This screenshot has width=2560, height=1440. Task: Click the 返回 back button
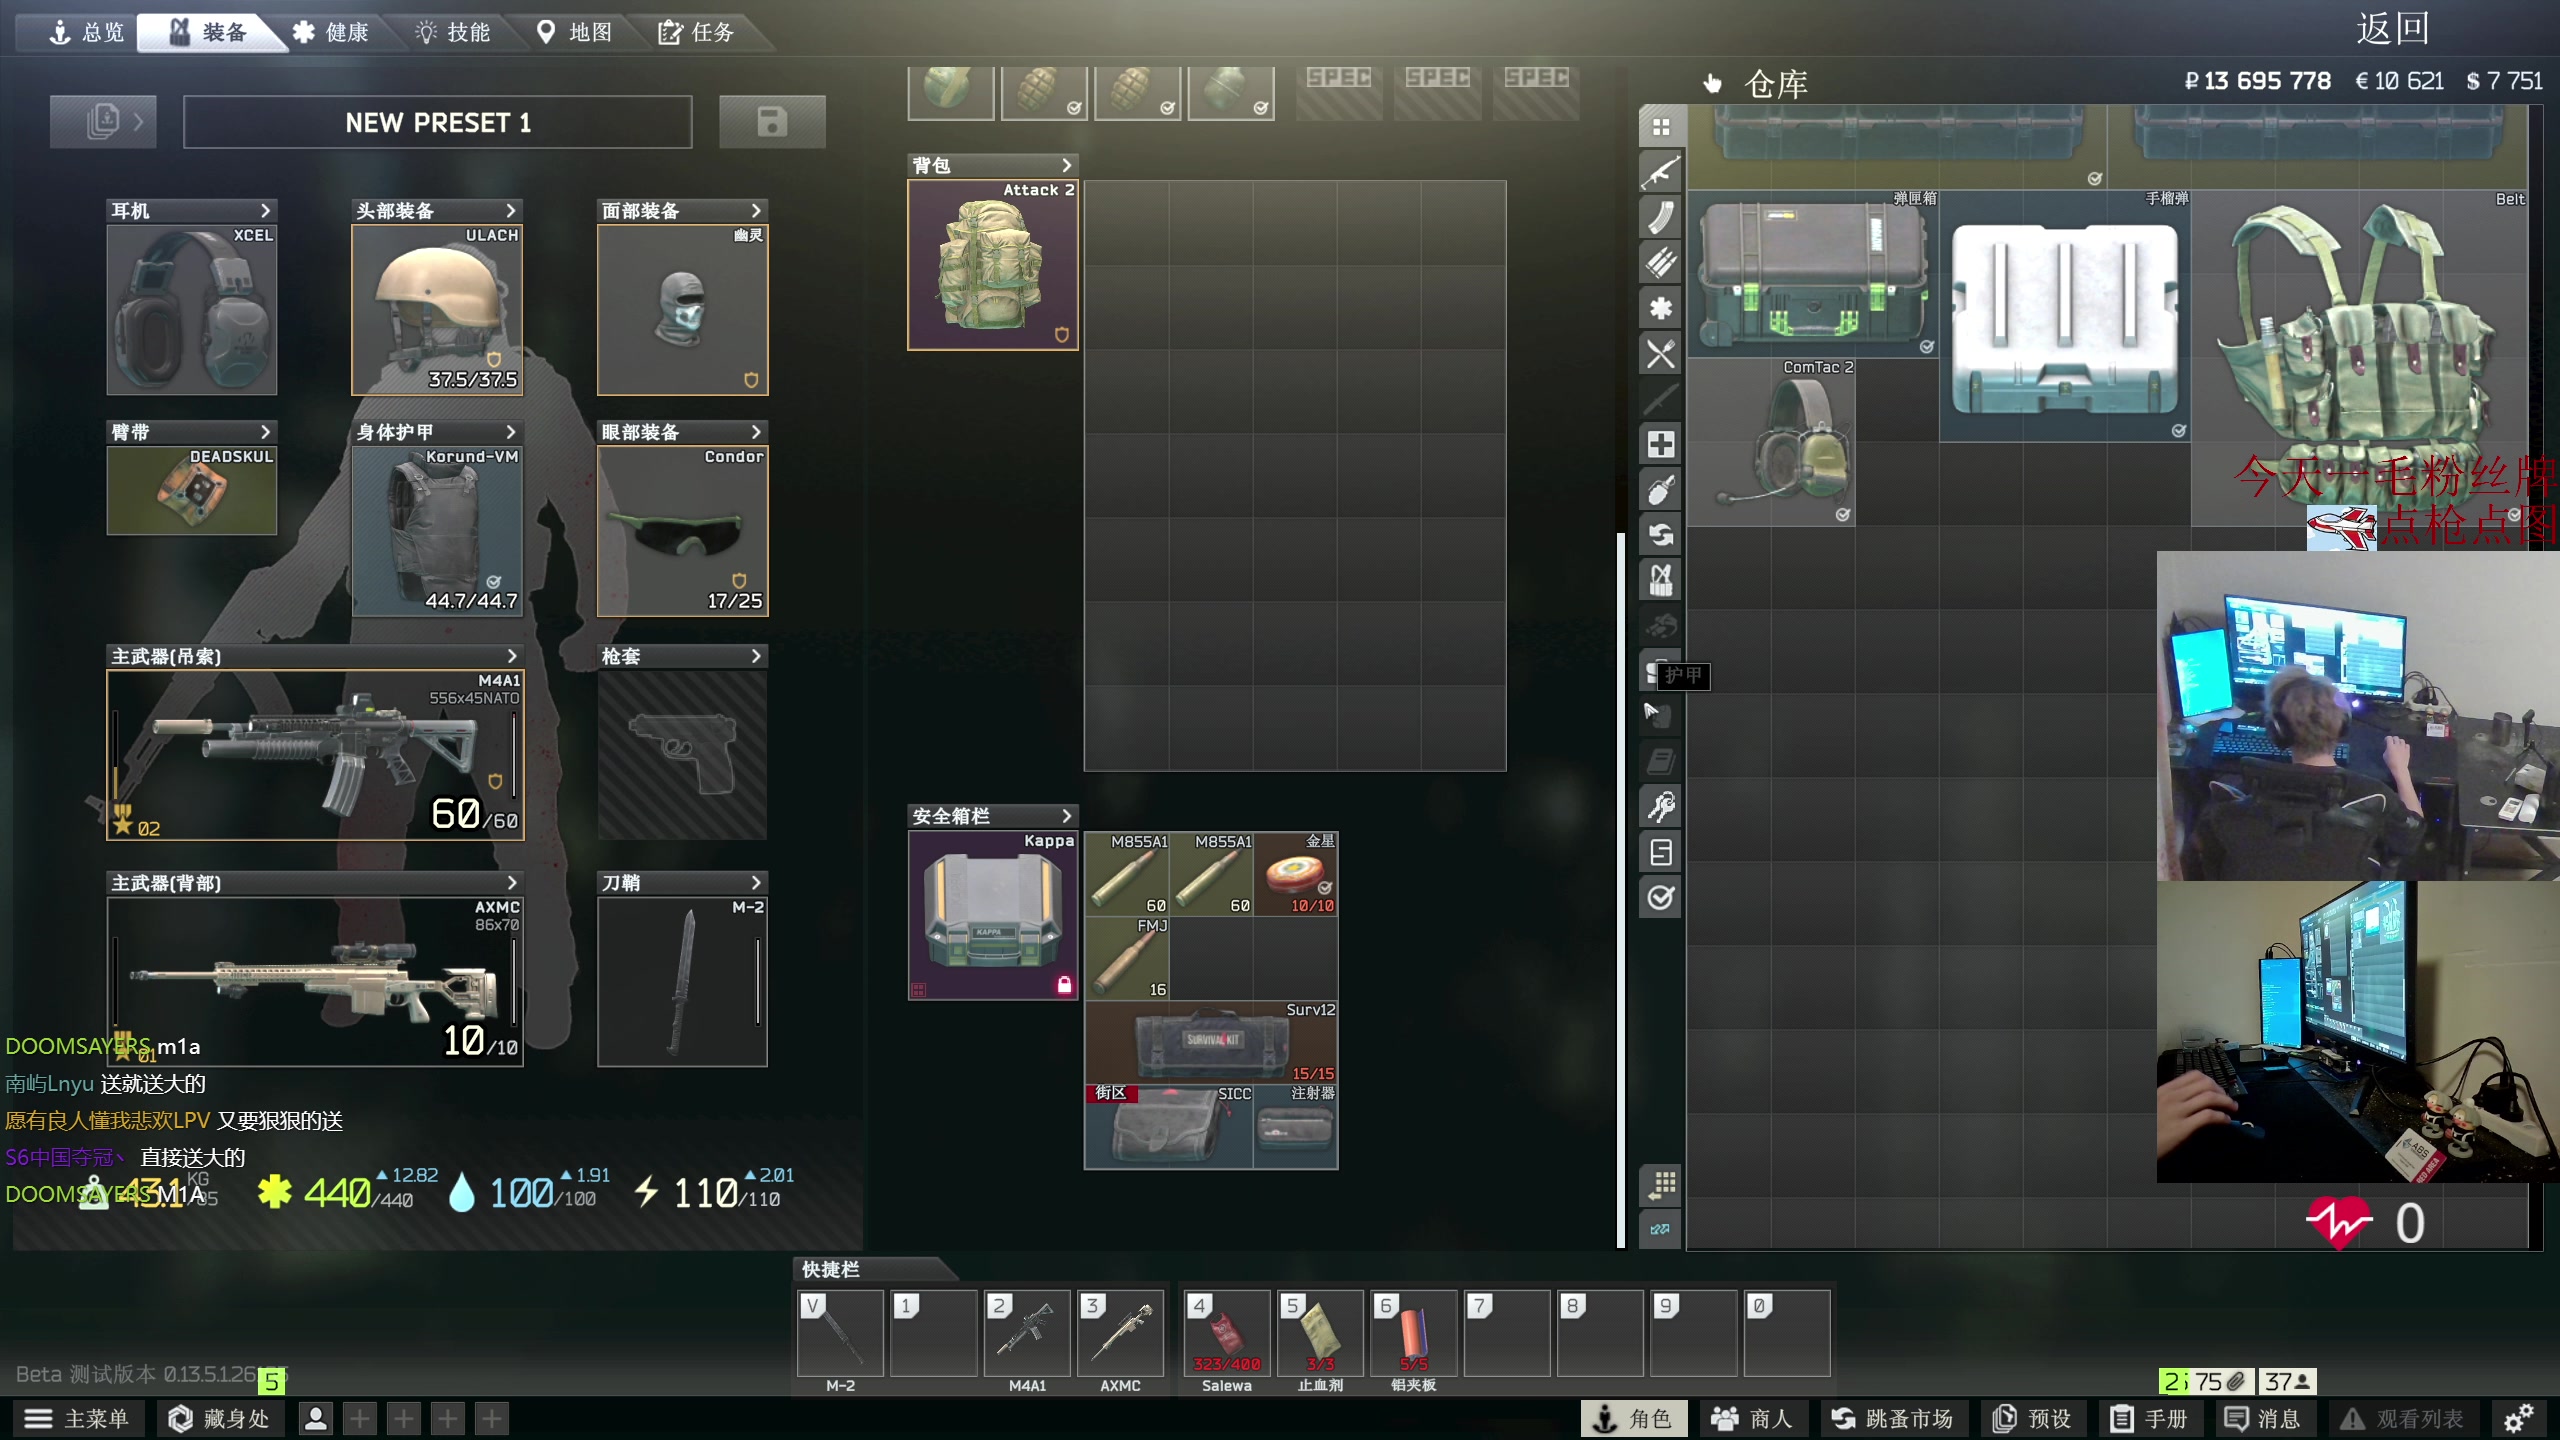coord(2392,28)
